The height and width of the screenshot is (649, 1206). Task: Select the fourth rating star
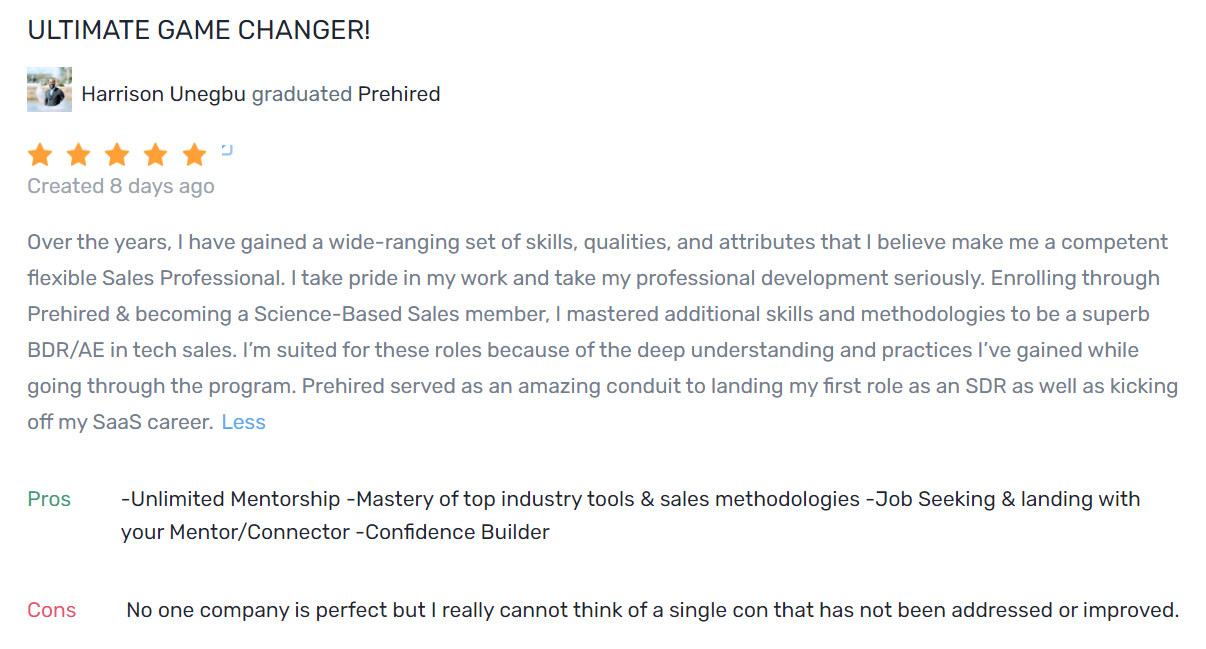156,155
